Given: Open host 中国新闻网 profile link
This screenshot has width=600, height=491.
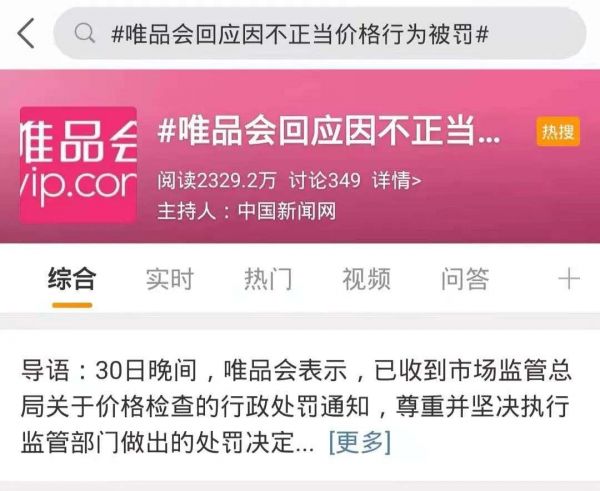Looking at the screenshot, I should click(x=287, y=211).
